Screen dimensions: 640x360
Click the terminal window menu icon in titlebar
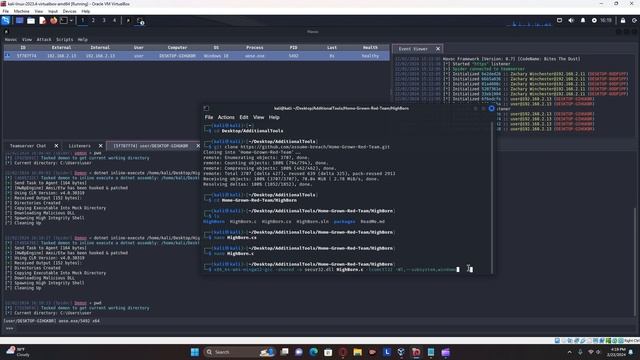coord(206,108)
